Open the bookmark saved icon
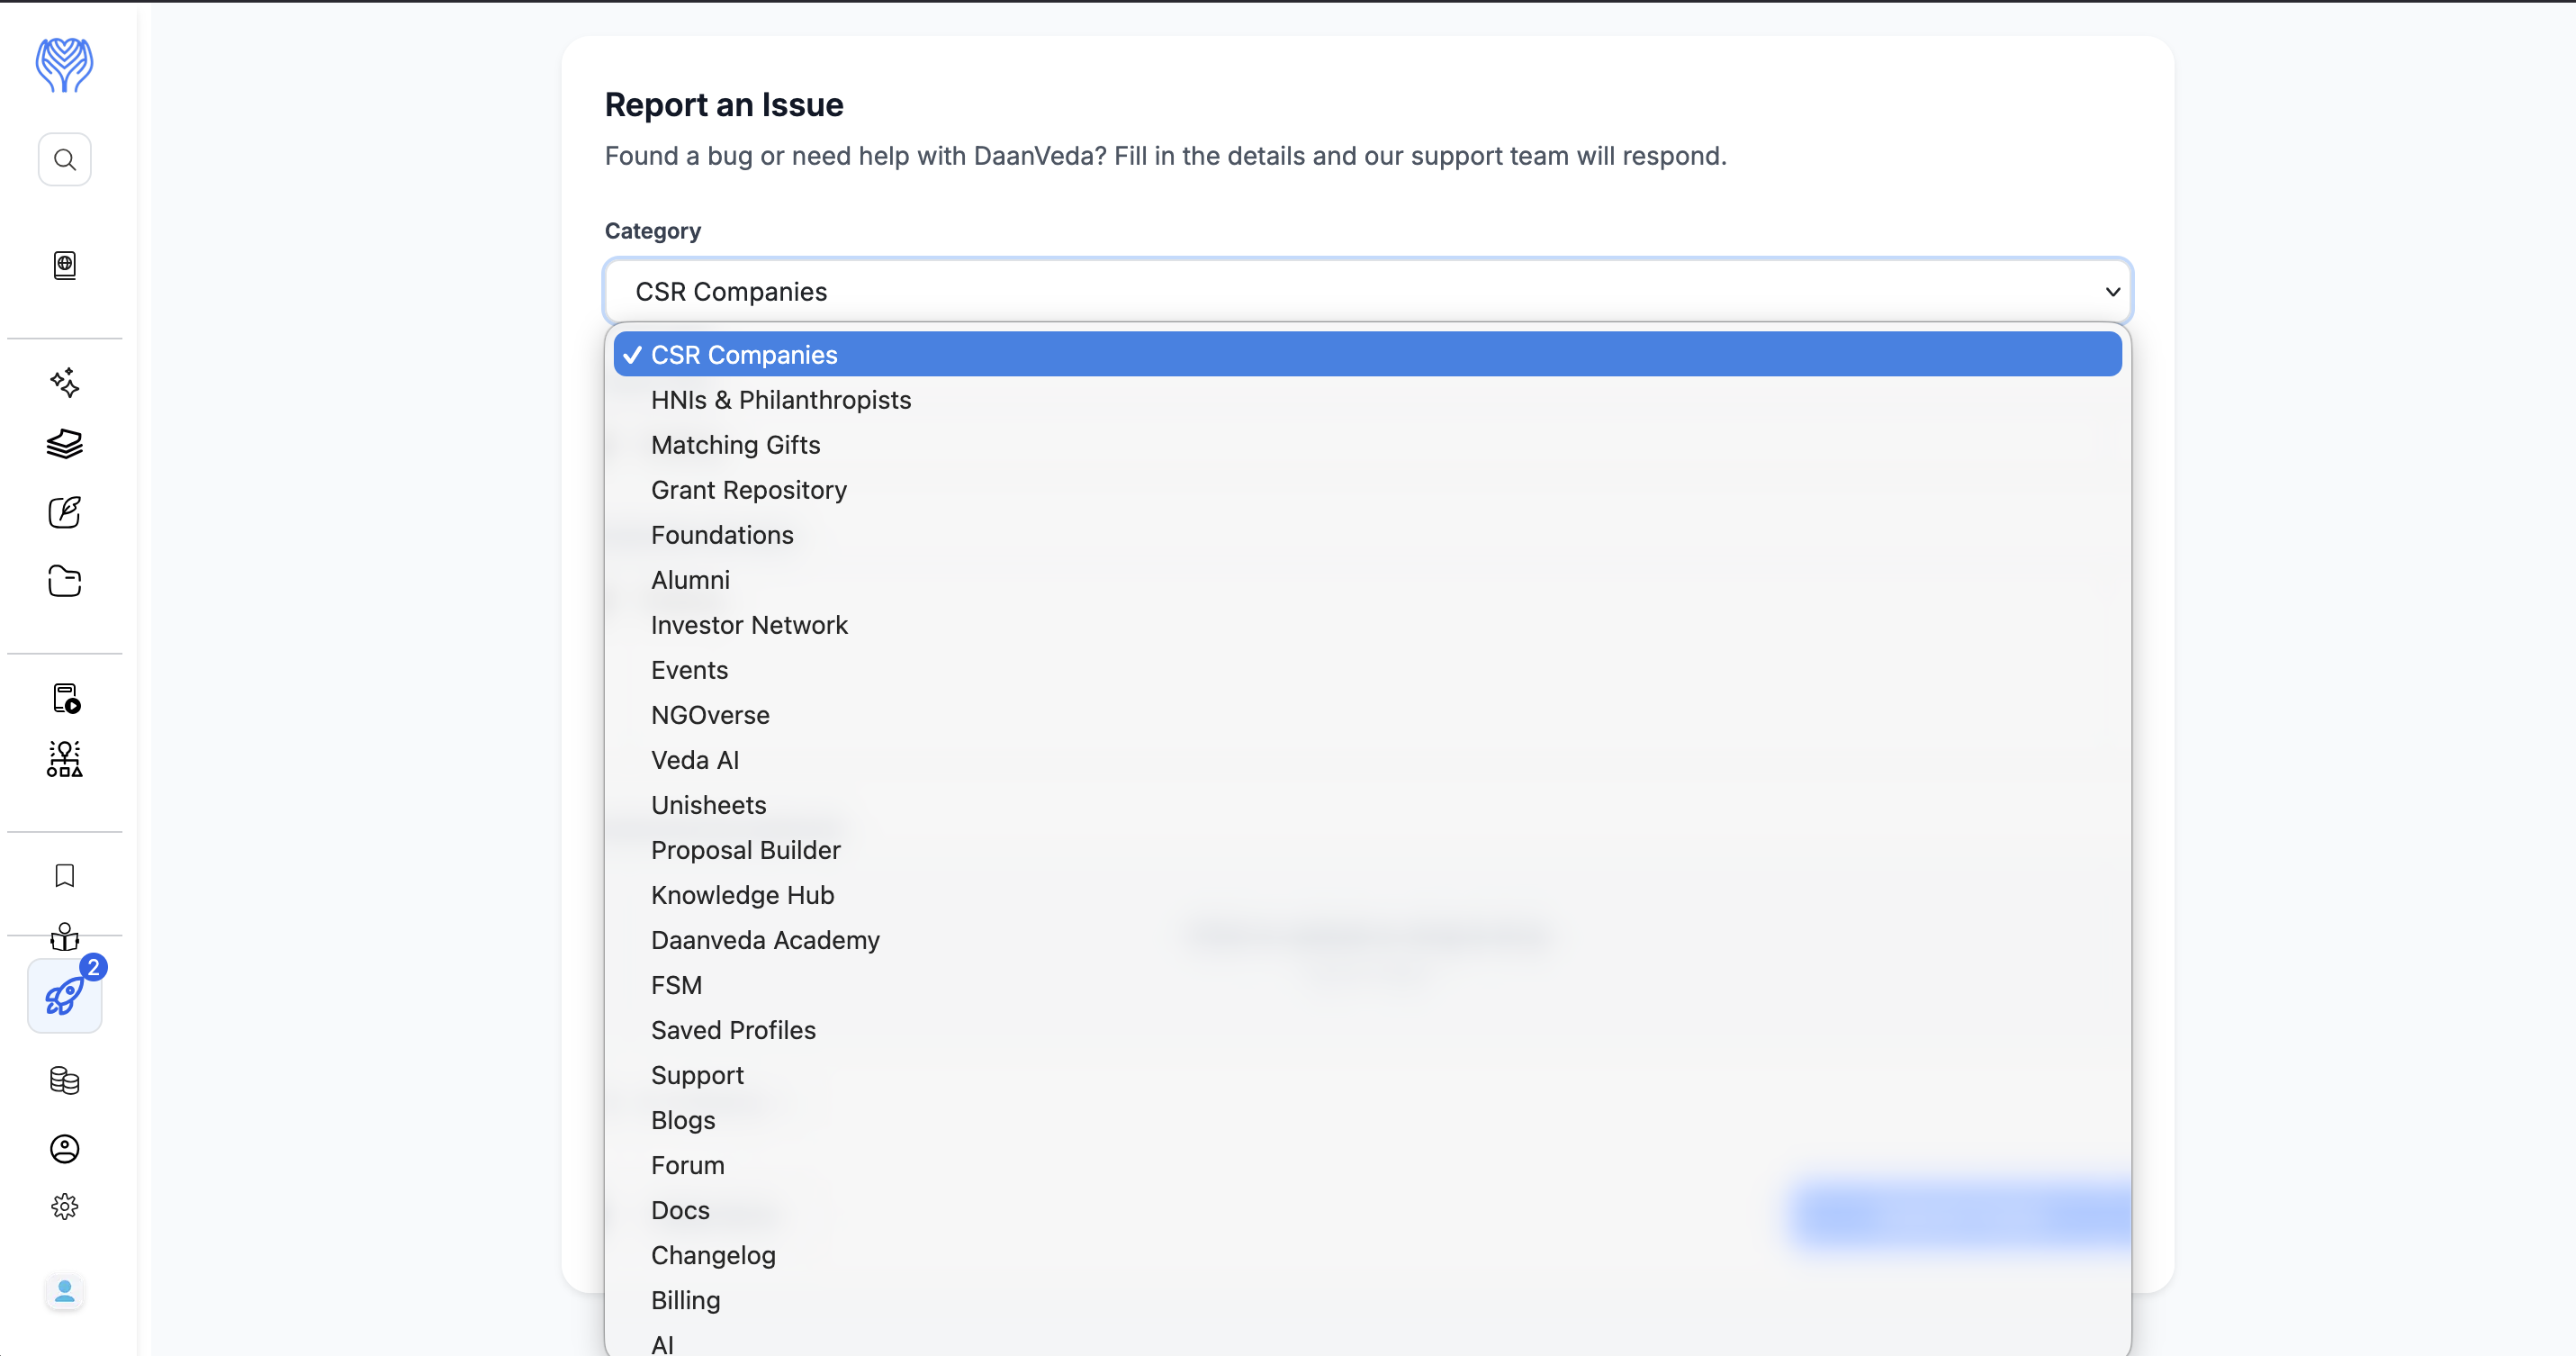Image resolution: width=2576 pixels, height=1356 pixels. pyautogui.click(x=65, y=876)
